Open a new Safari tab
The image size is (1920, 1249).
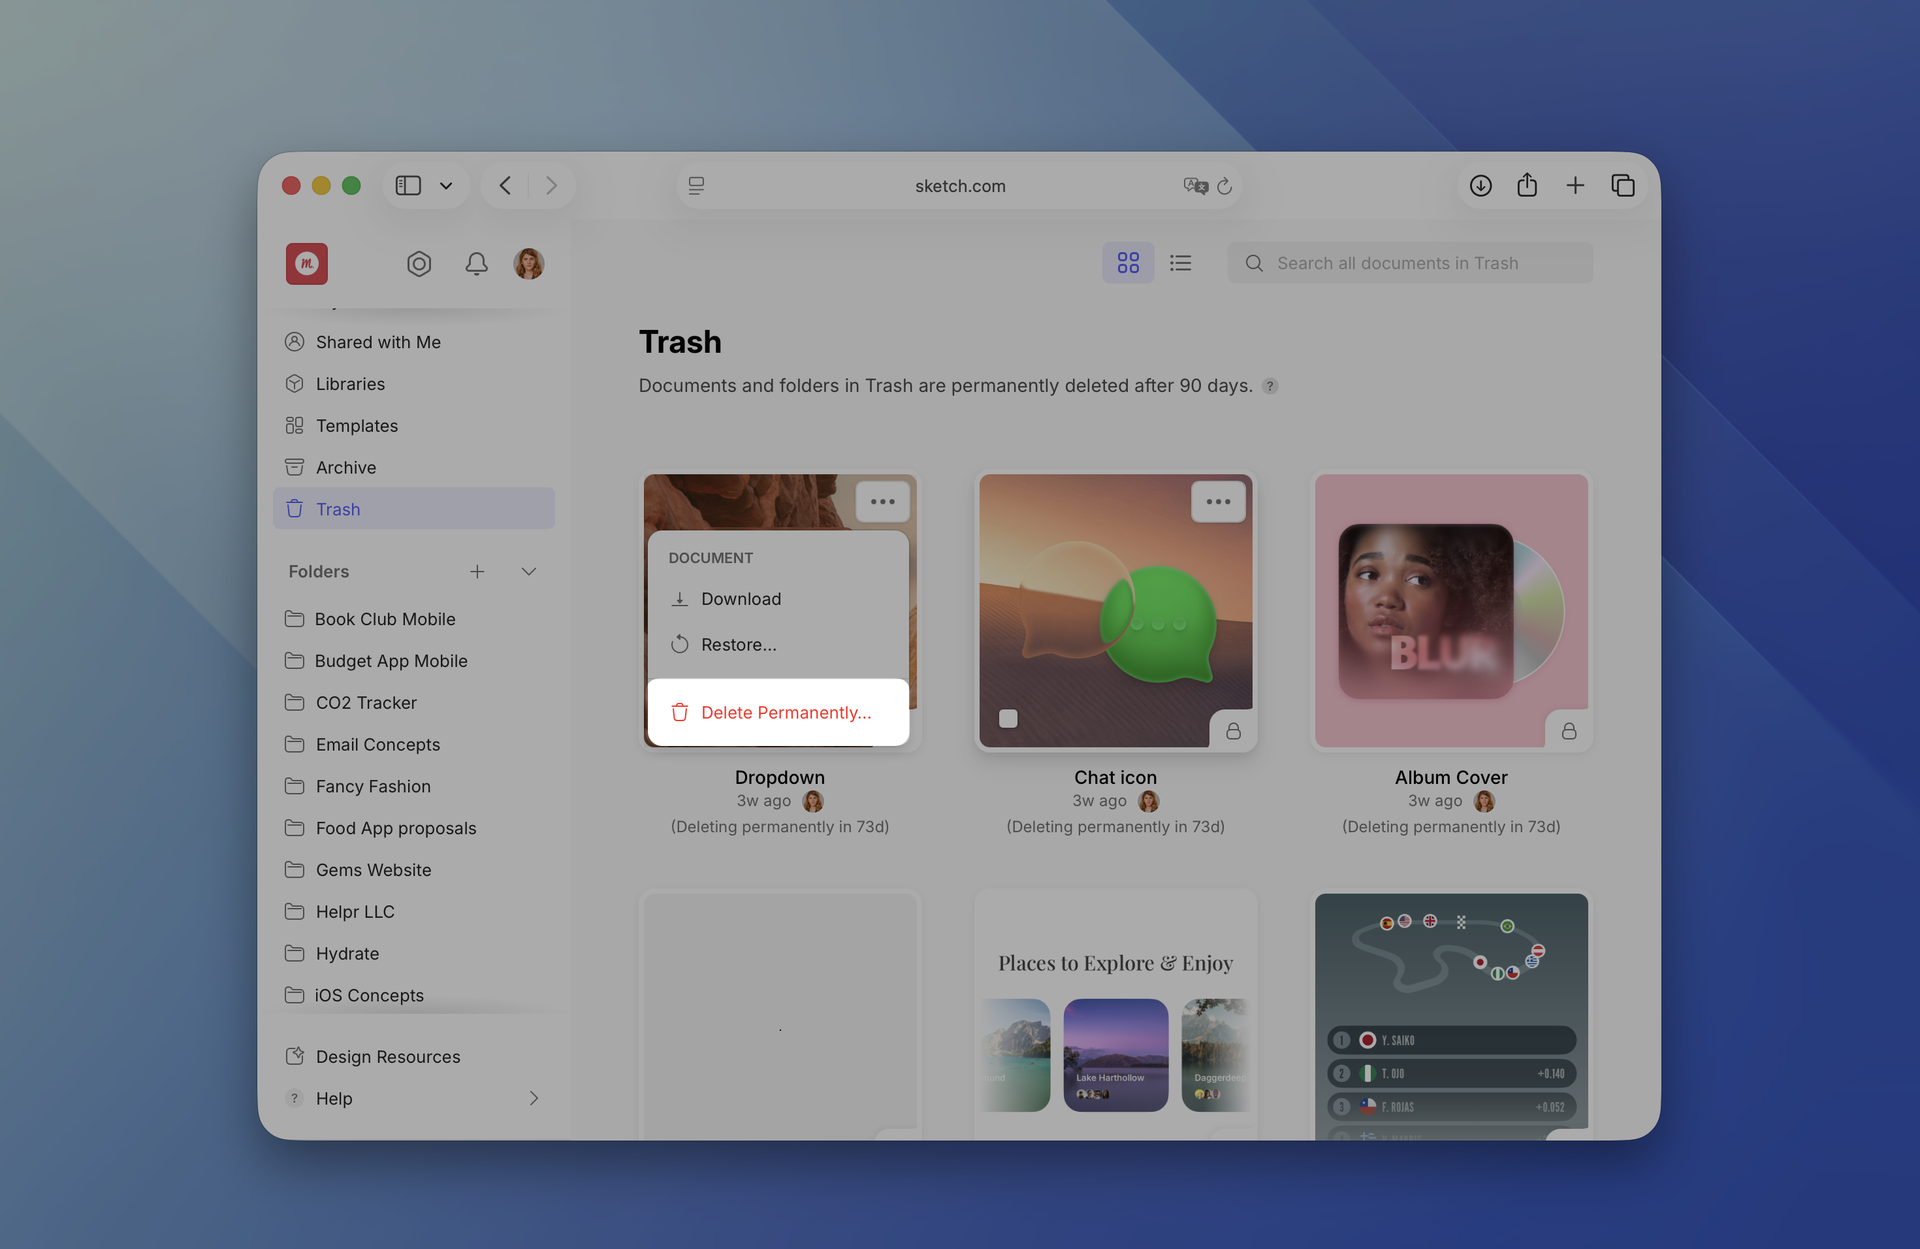1575,186
